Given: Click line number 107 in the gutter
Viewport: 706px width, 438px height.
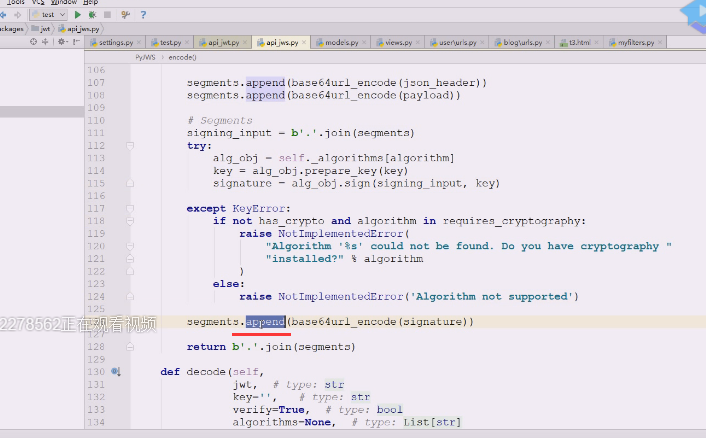Looking at the screenshot, I should 96,83.
